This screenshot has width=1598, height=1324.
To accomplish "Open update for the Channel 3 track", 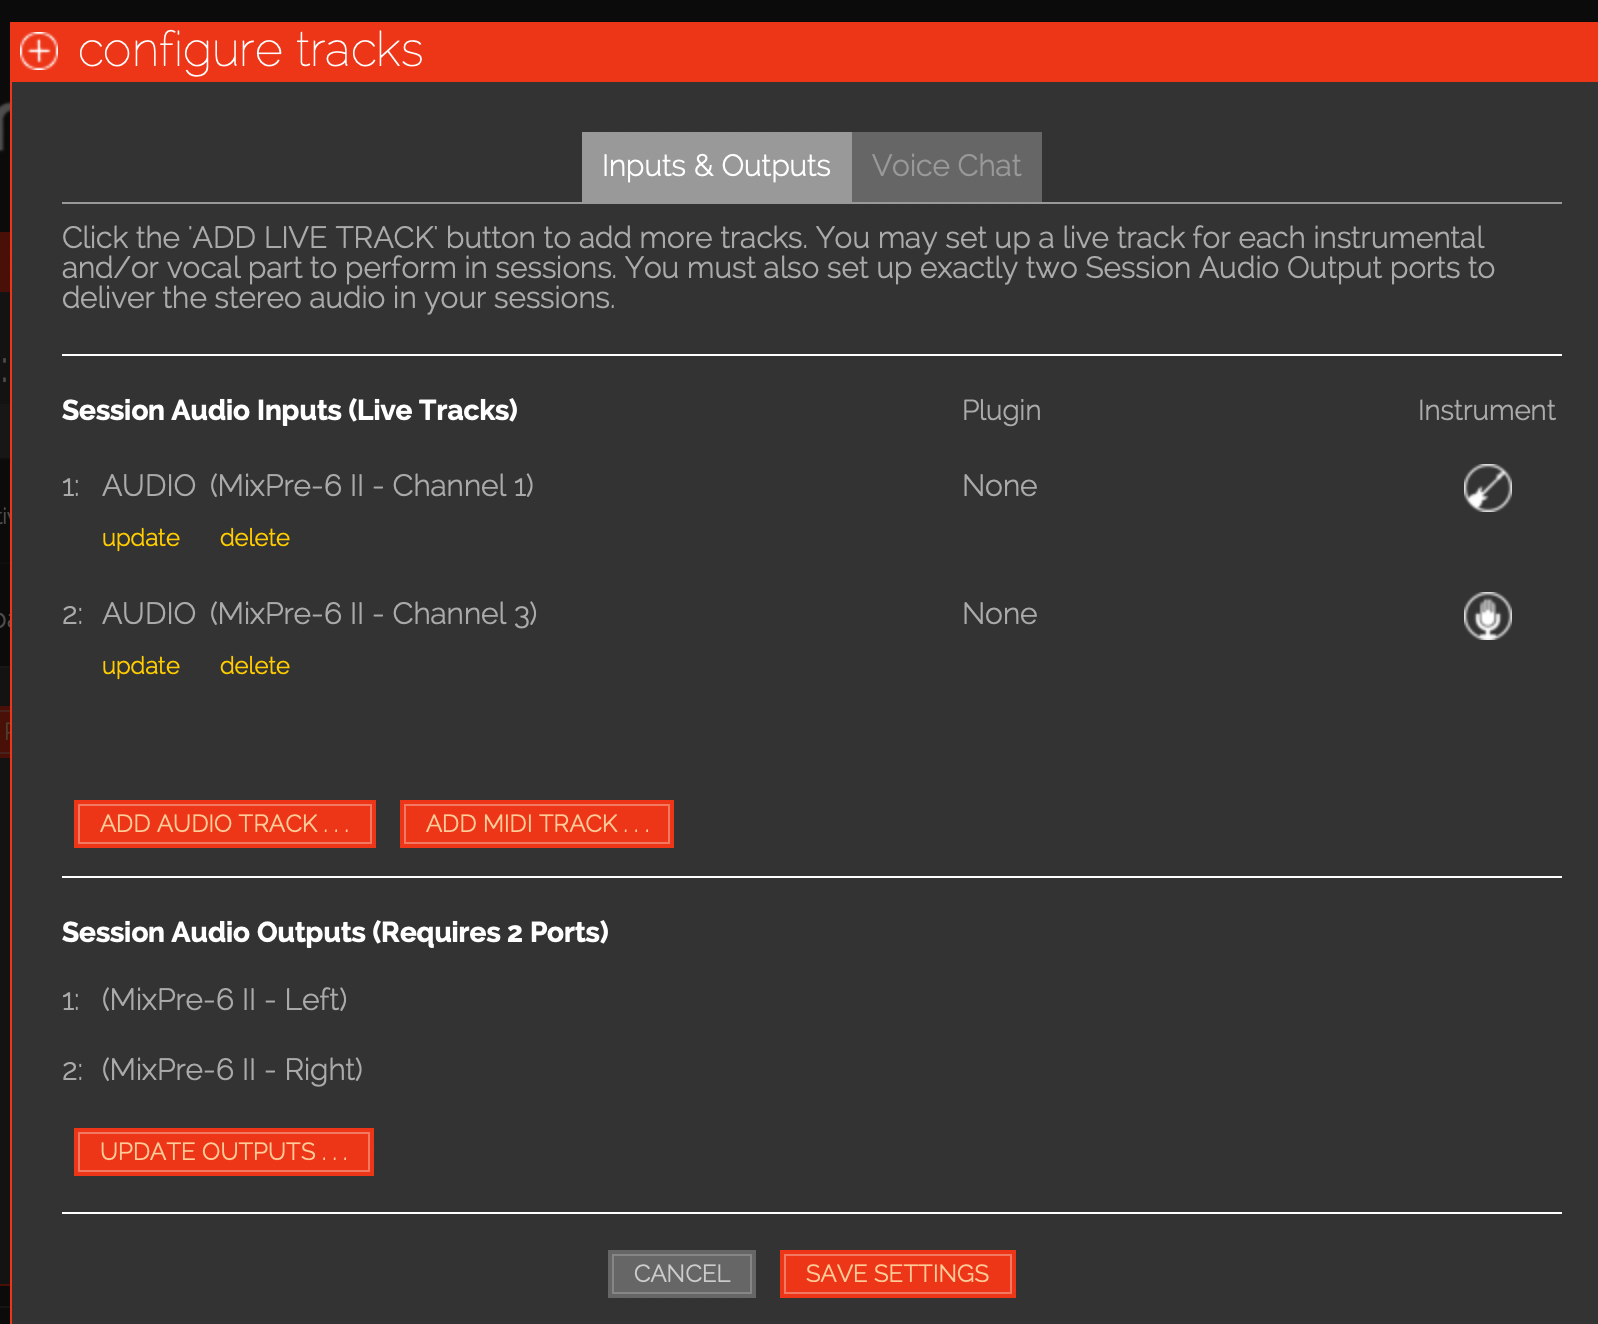I will pos(141,666).
